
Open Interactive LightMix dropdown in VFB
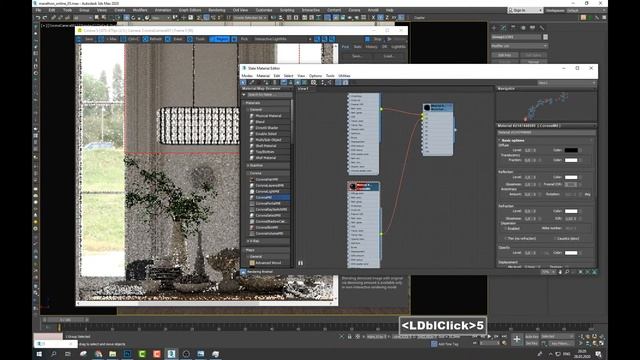pyautogui.click(x=282, y=39)
